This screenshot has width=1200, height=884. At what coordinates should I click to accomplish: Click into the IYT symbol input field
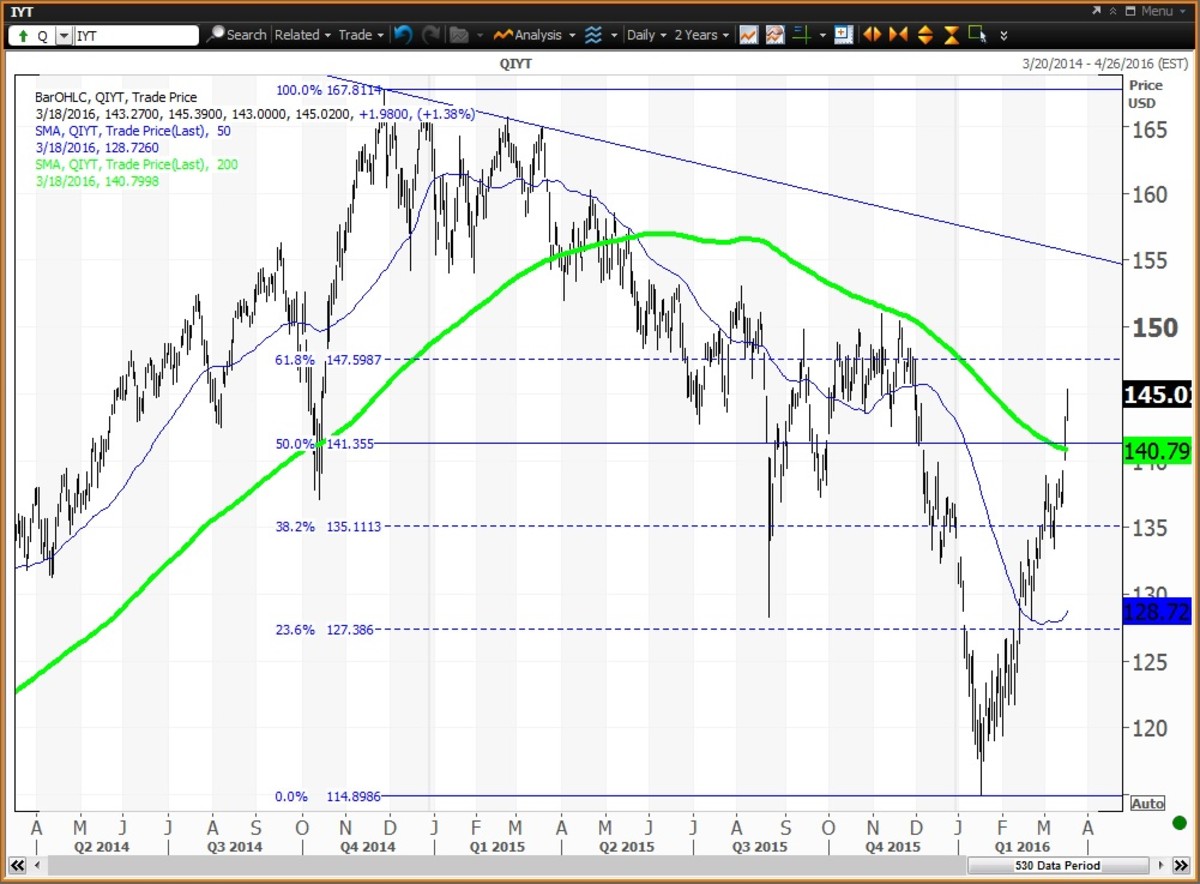pyautogui.click(x=136, y=35)
